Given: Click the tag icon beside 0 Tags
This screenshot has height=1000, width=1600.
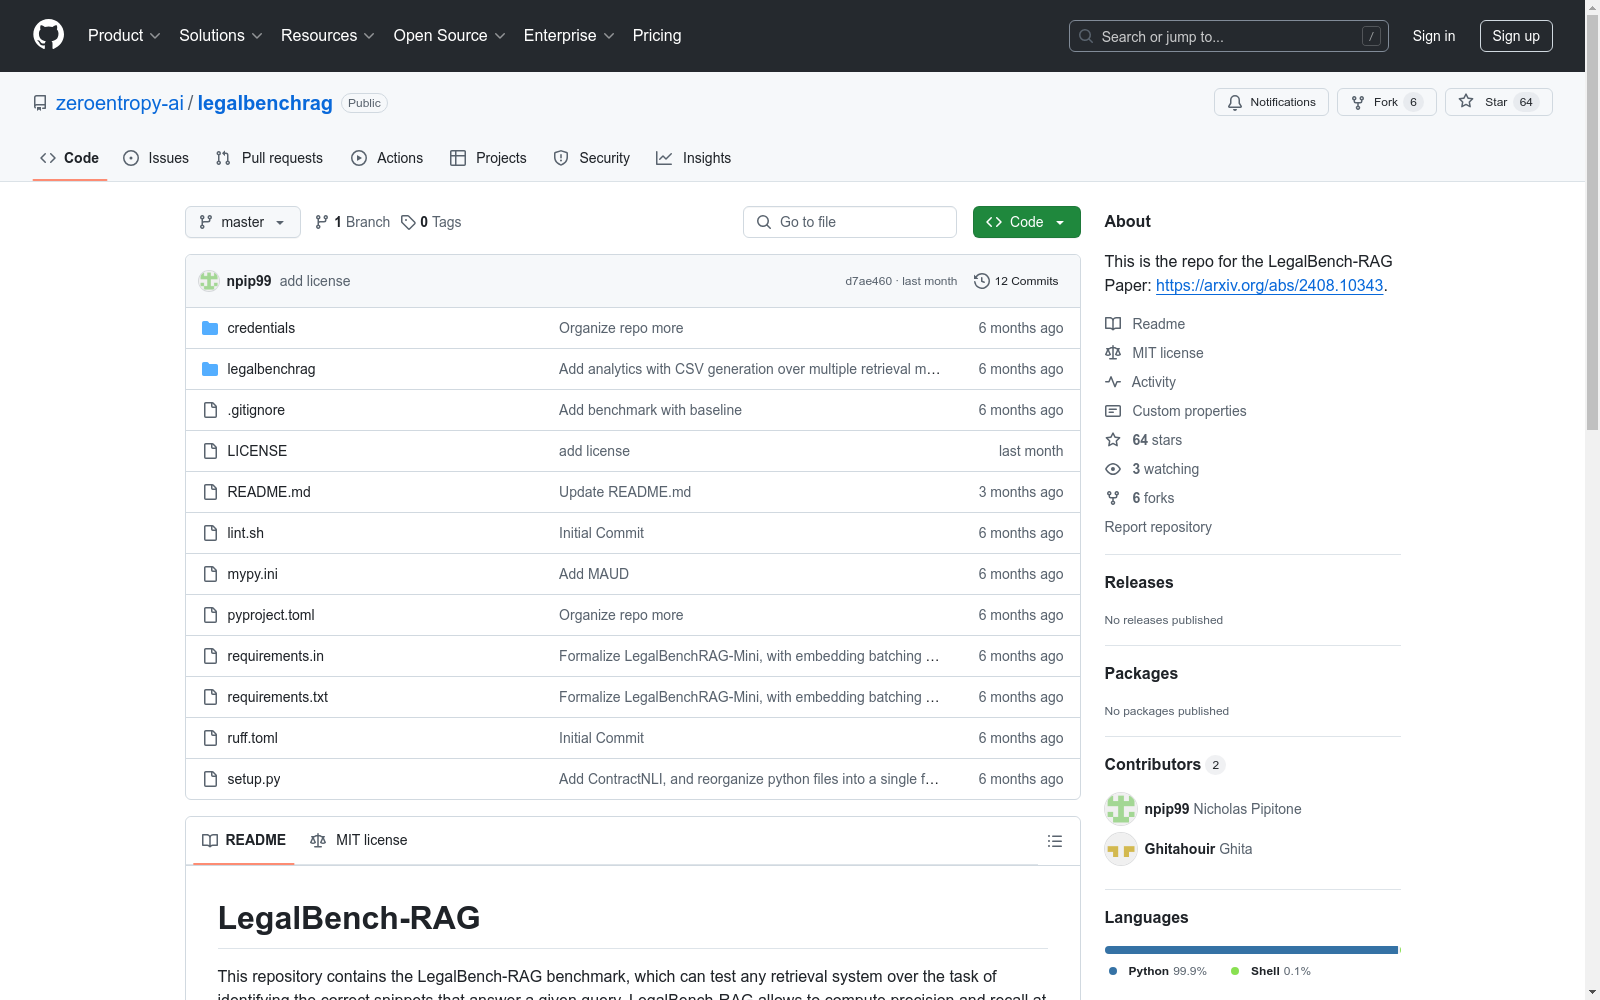Looking at the screenshot, I should 408,222.
